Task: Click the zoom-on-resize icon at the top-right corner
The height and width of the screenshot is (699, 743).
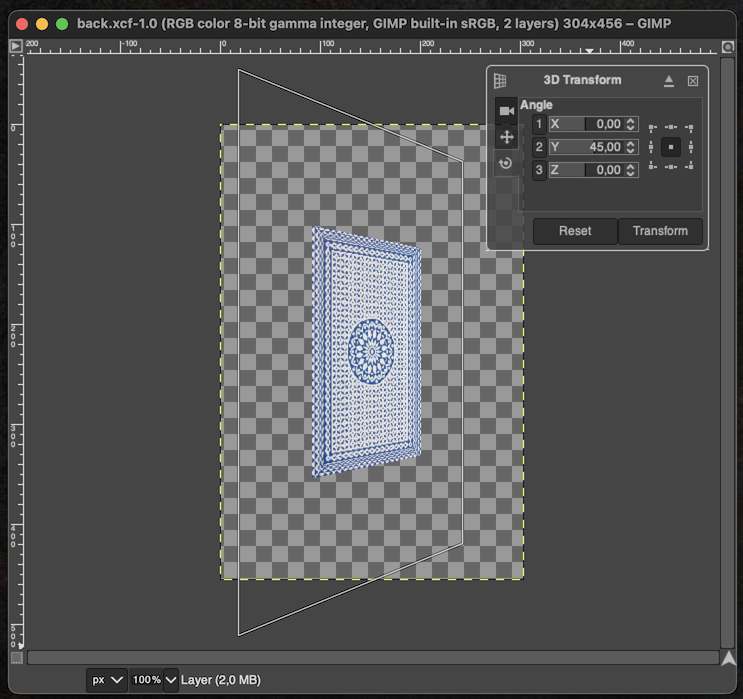Action: [728, 46]
